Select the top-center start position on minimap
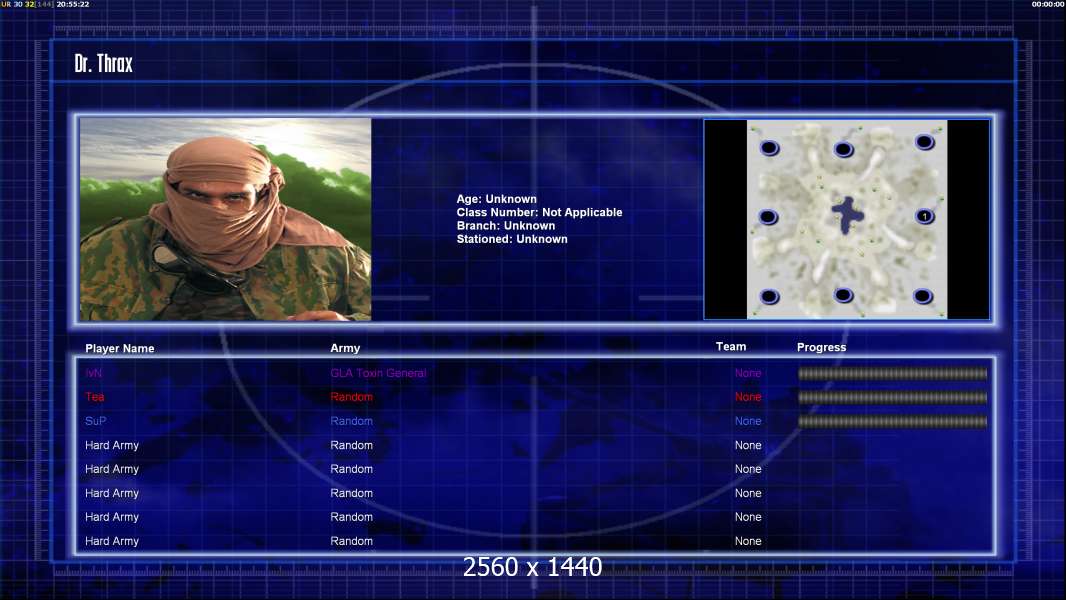This screenshot has width=1066, height=600. [x=843, y=150]
